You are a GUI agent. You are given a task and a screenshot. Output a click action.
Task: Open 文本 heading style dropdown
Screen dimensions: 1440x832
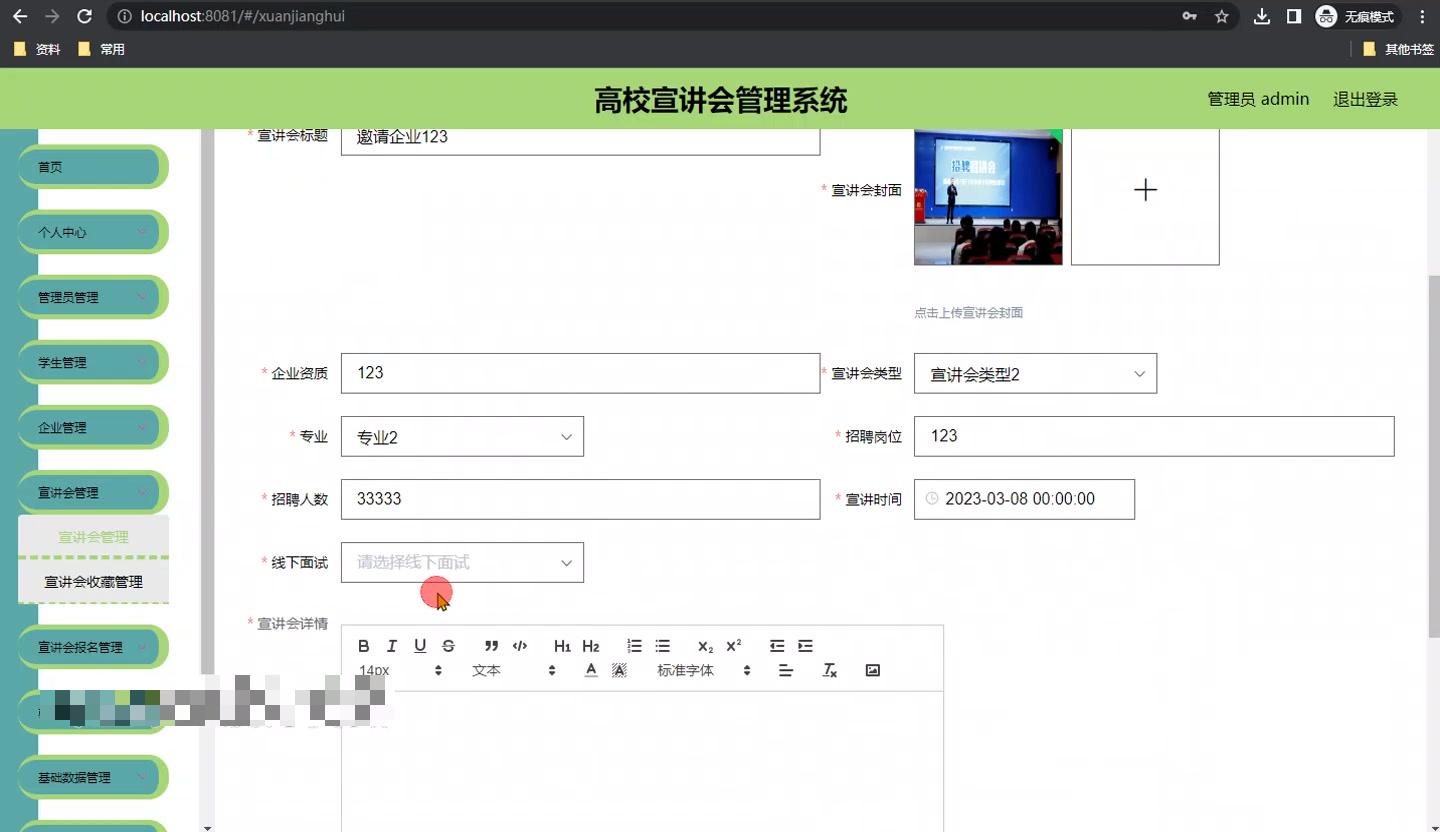pyautogui.click(x=513, y=670)
